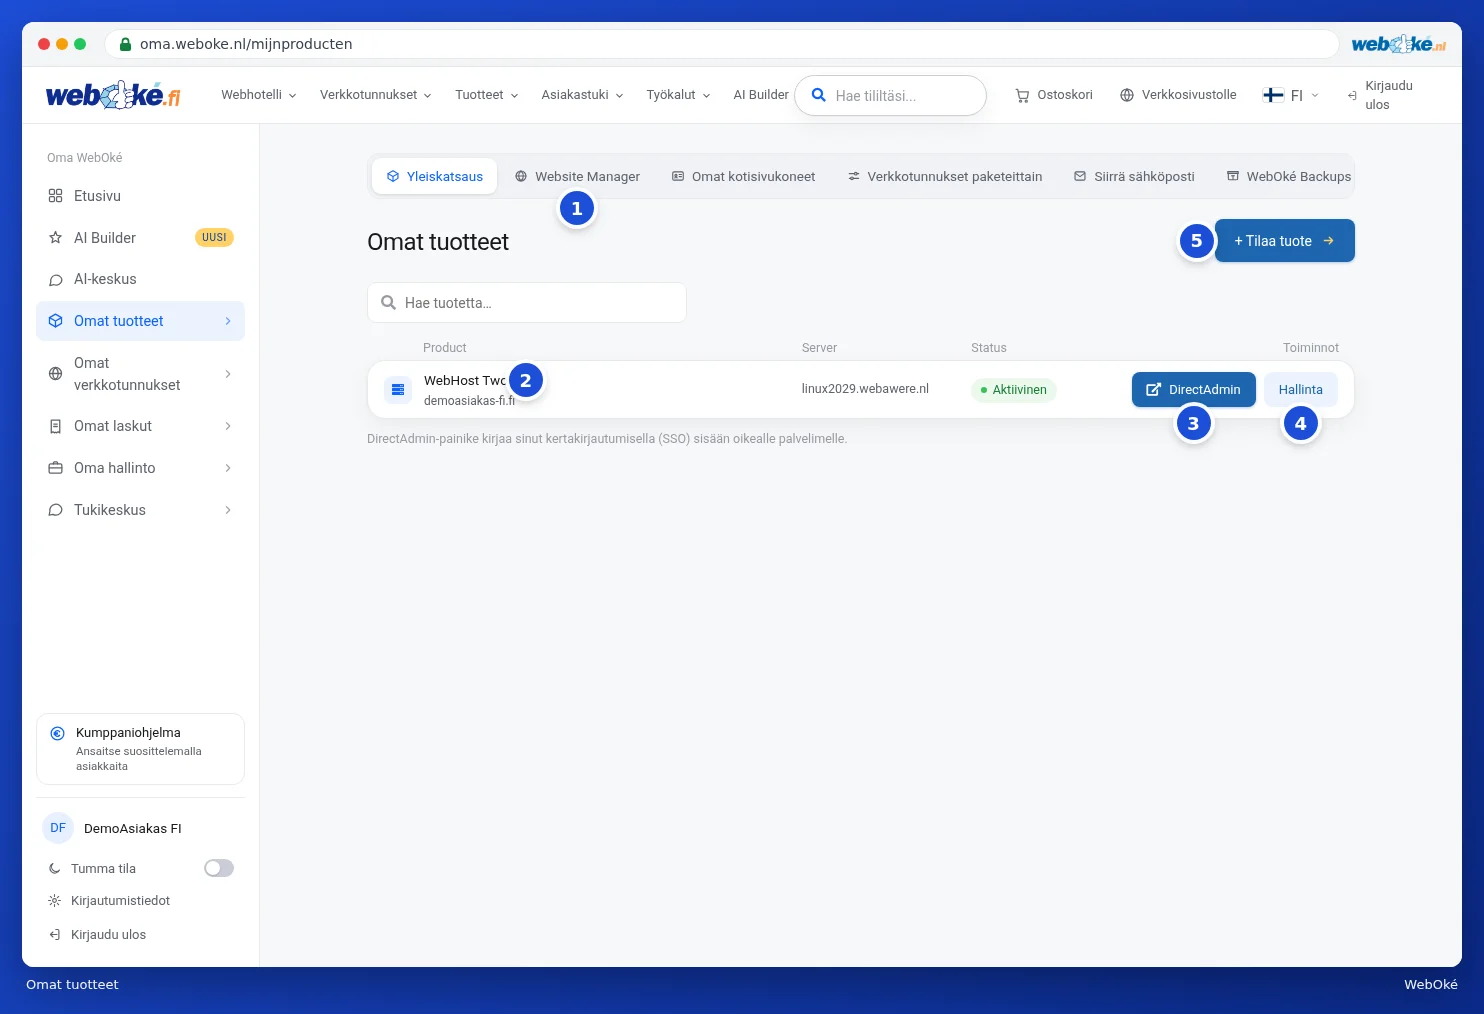Toggle the Tumma tila dark mode switch

pos(219,868)
